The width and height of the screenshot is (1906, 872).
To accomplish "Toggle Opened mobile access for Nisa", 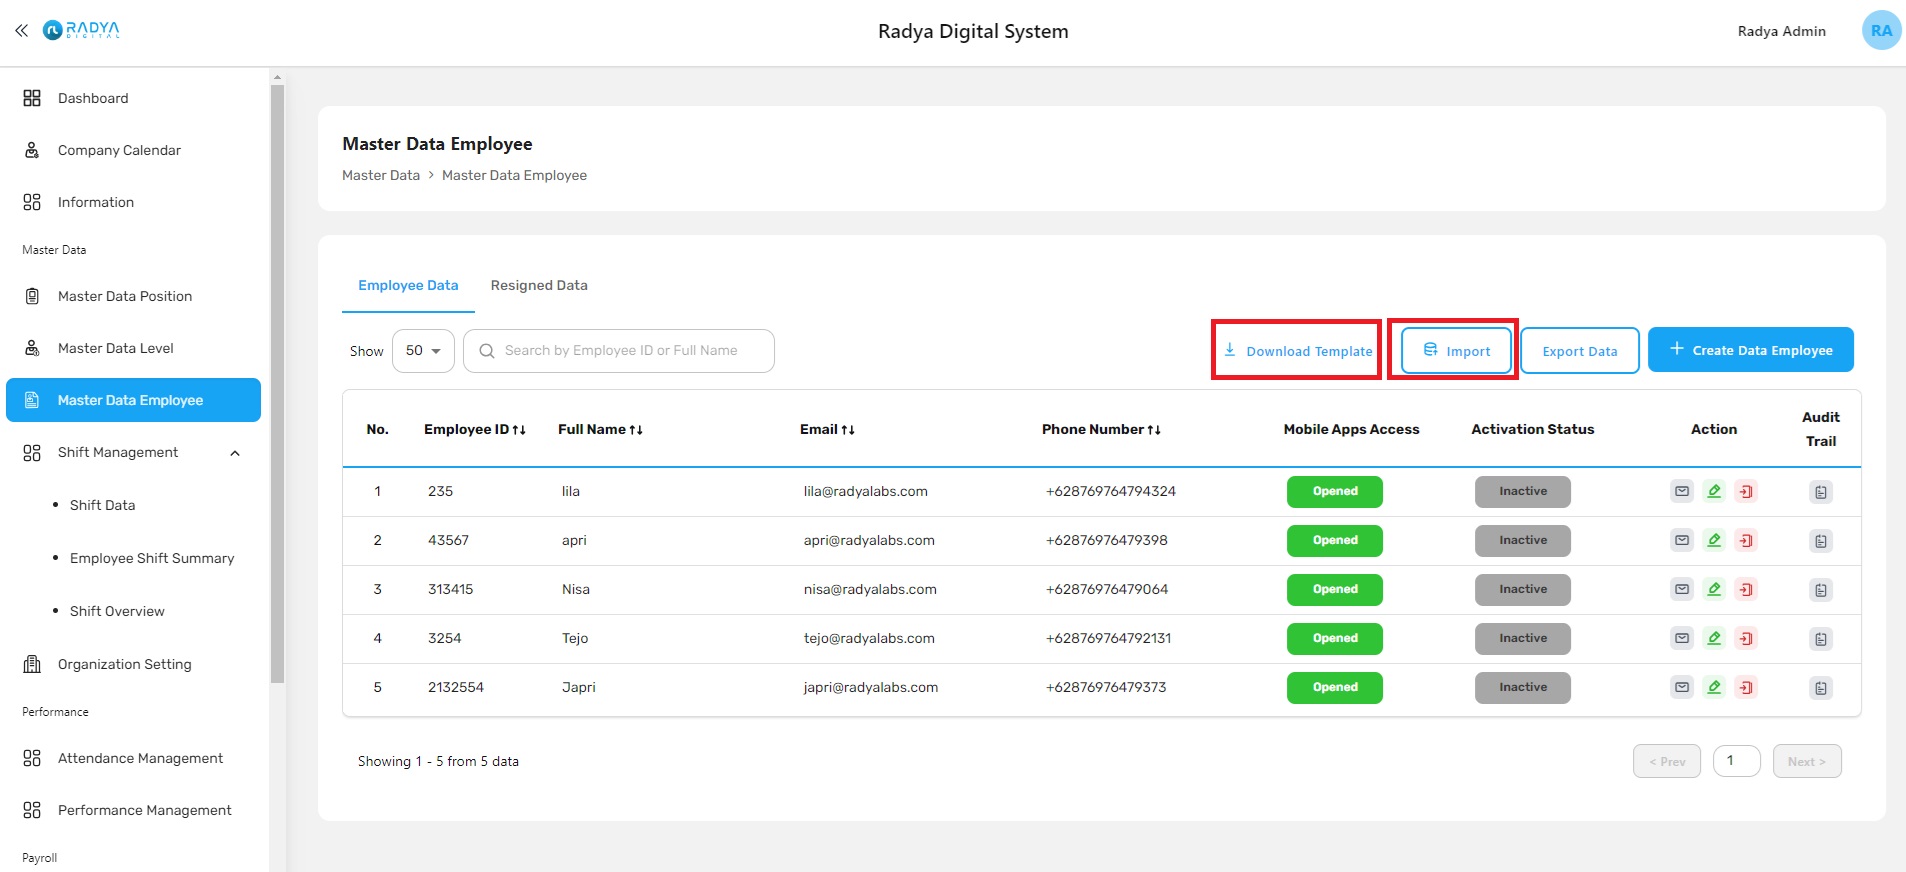I will coord(1335,590).
